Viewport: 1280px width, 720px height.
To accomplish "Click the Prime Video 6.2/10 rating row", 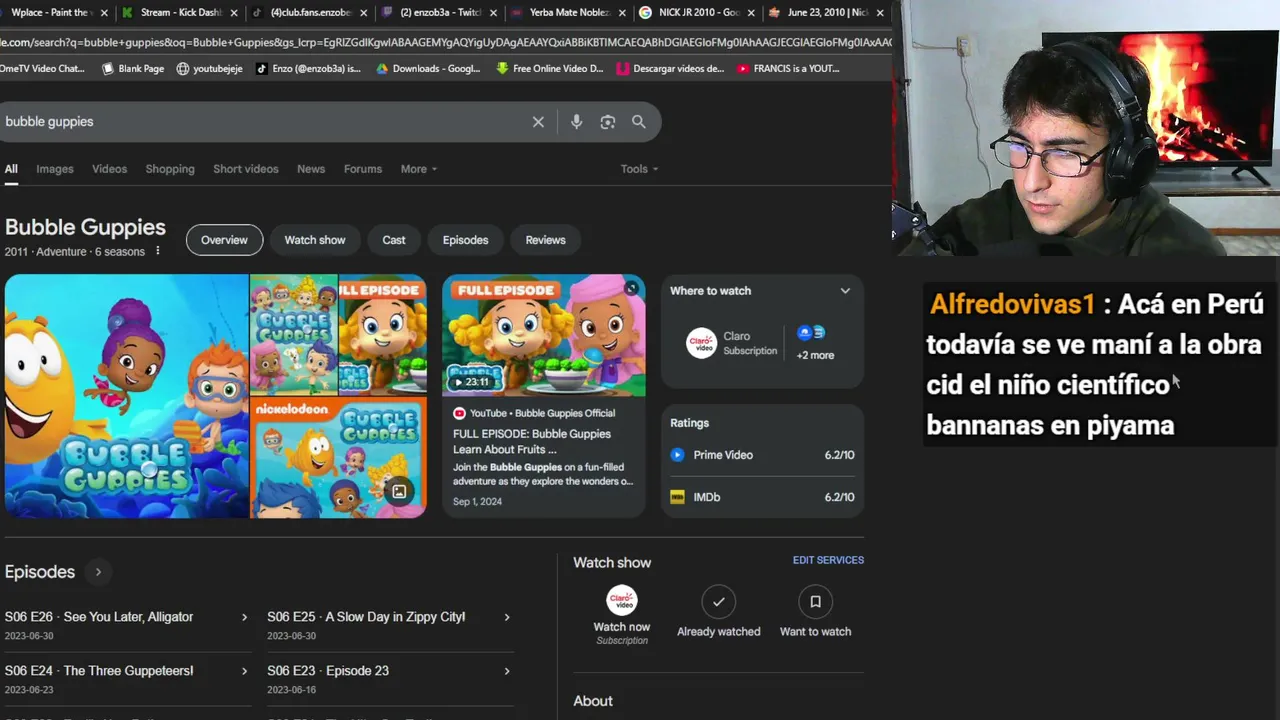I will click(x=762, y=455).
